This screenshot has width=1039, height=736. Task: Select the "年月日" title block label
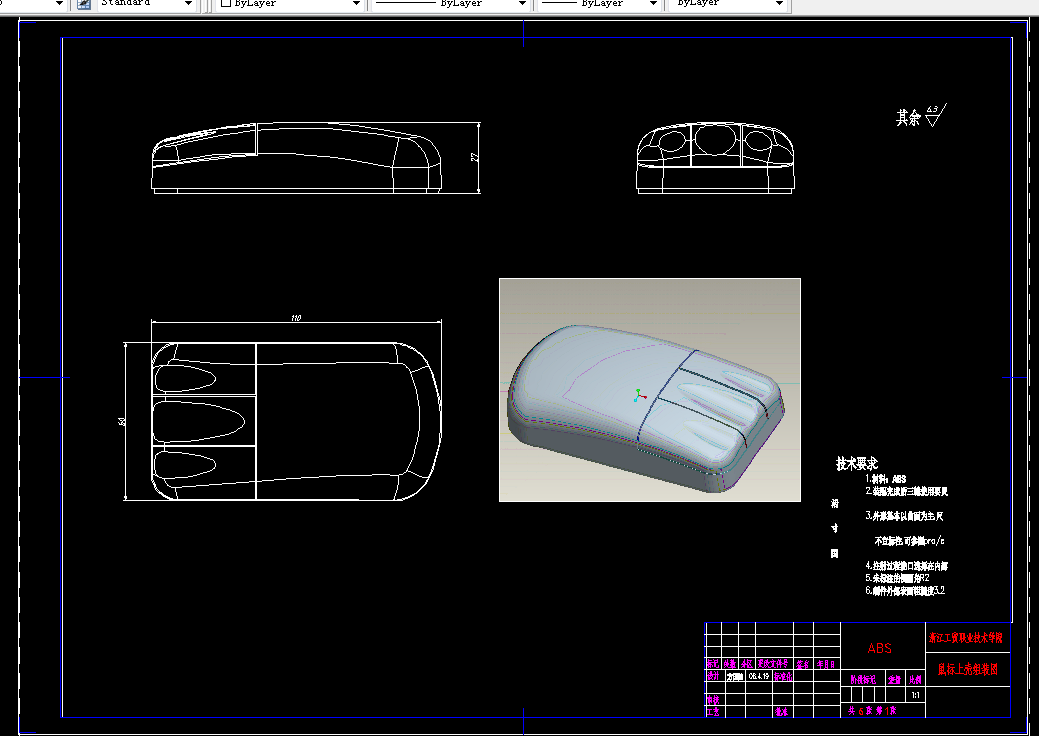pos(826,664)
